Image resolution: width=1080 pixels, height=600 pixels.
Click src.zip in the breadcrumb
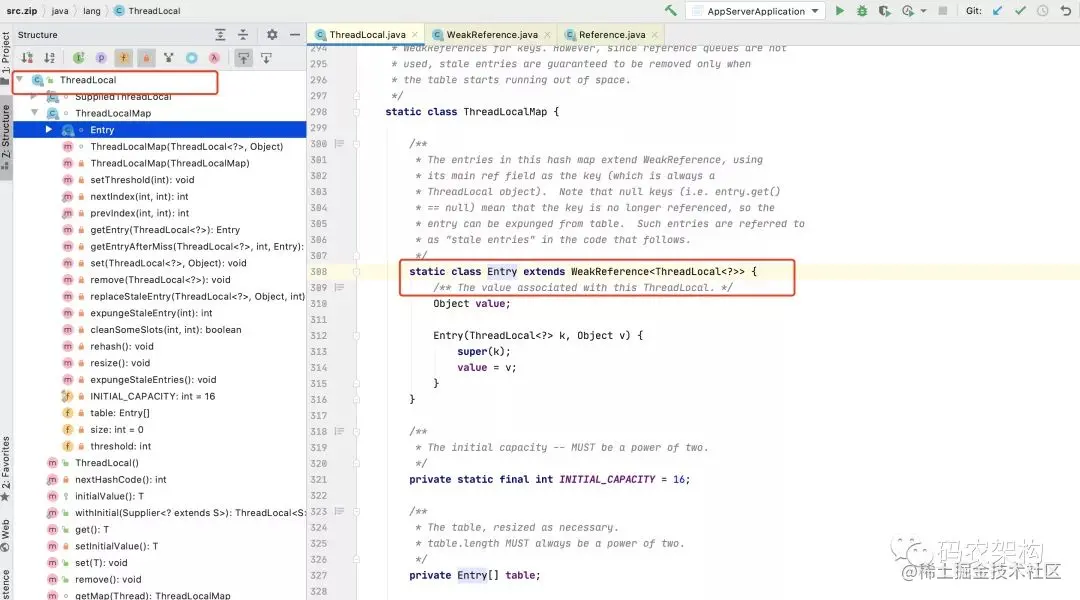tap(22, 11)
